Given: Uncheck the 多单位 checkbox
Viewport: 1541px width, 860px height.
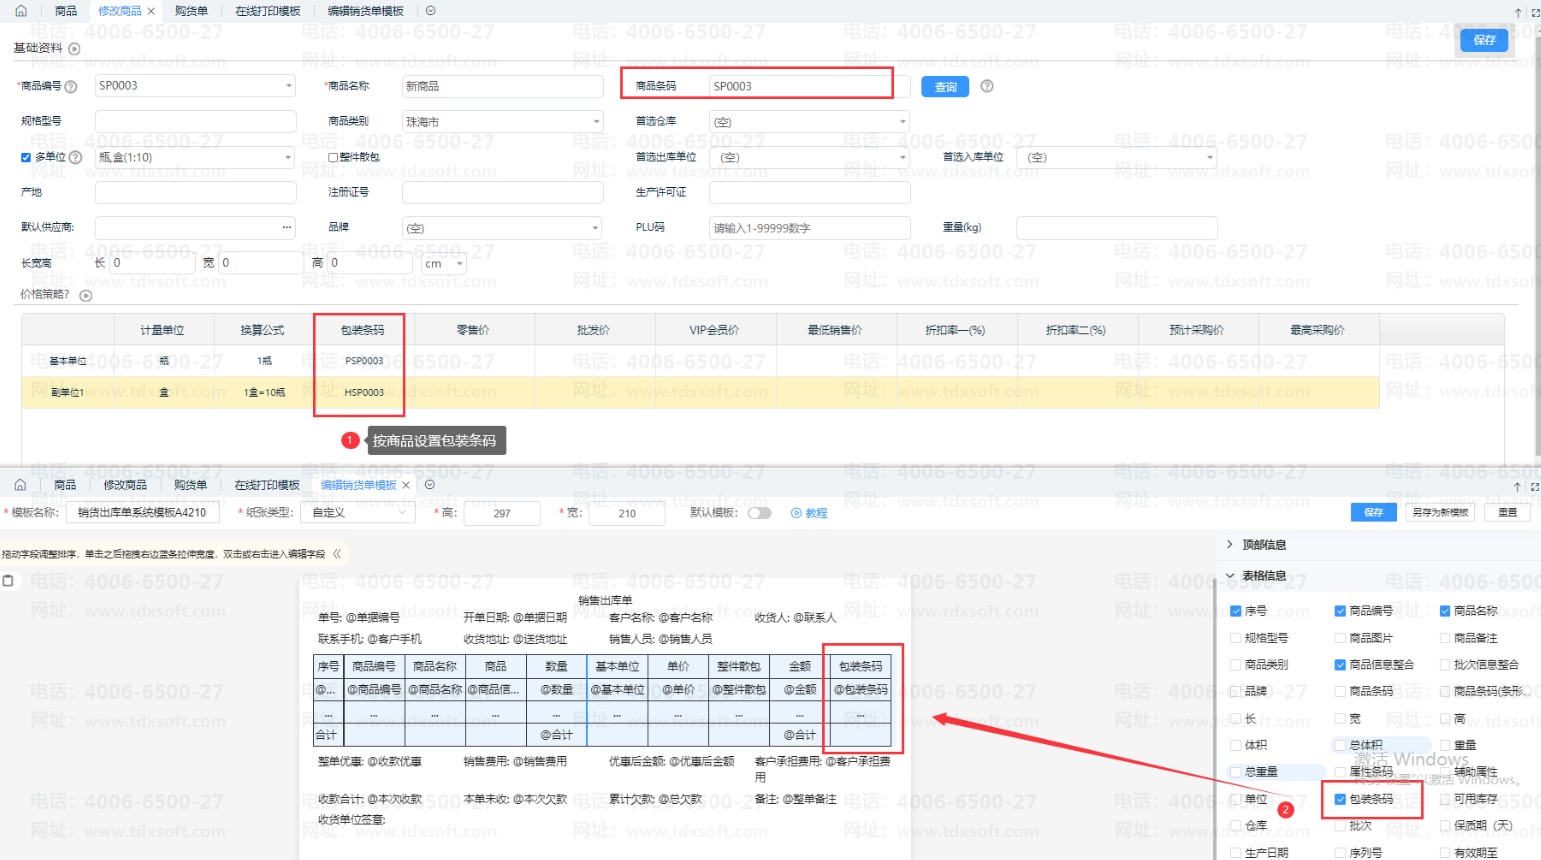Looking at the screenshot, I should (26, 157).
